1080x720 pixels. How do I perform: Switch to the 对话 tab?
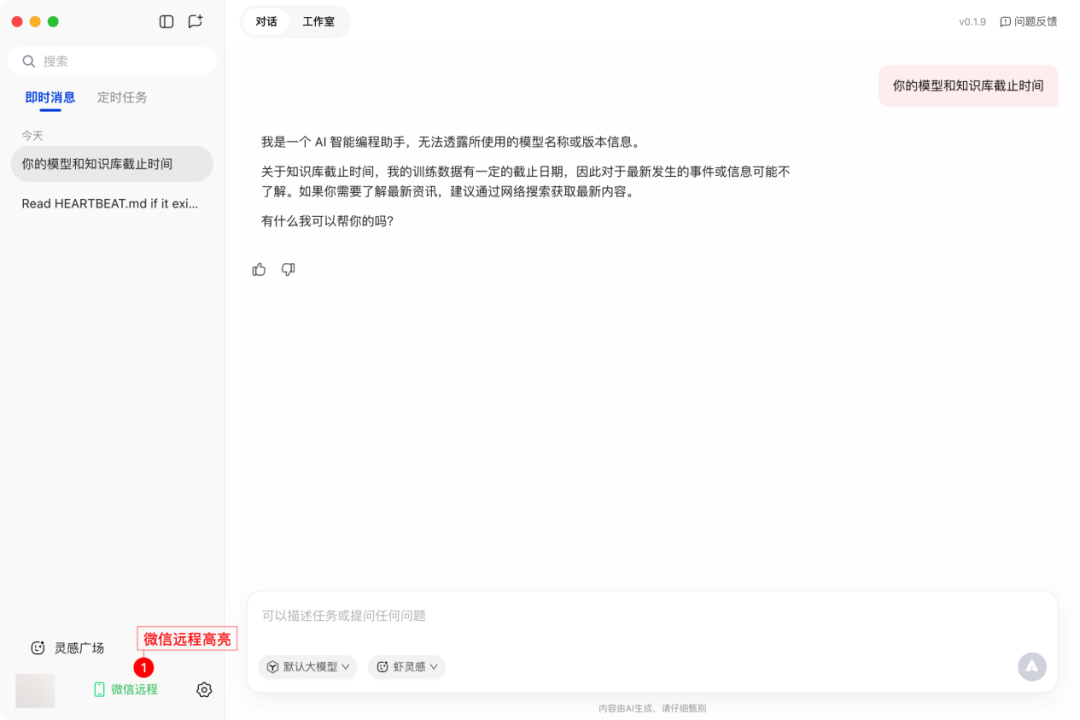[266, 21]
